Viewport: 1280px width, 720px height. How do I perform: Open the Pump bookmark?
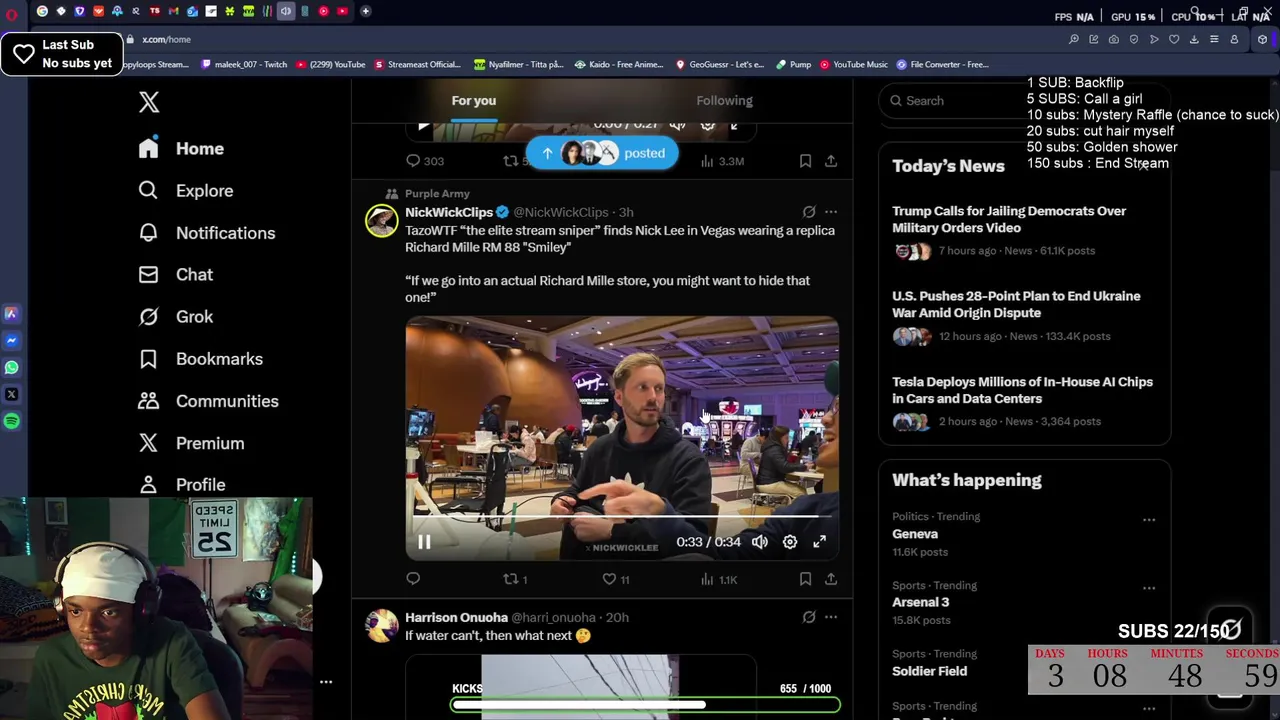click(793, 65)
